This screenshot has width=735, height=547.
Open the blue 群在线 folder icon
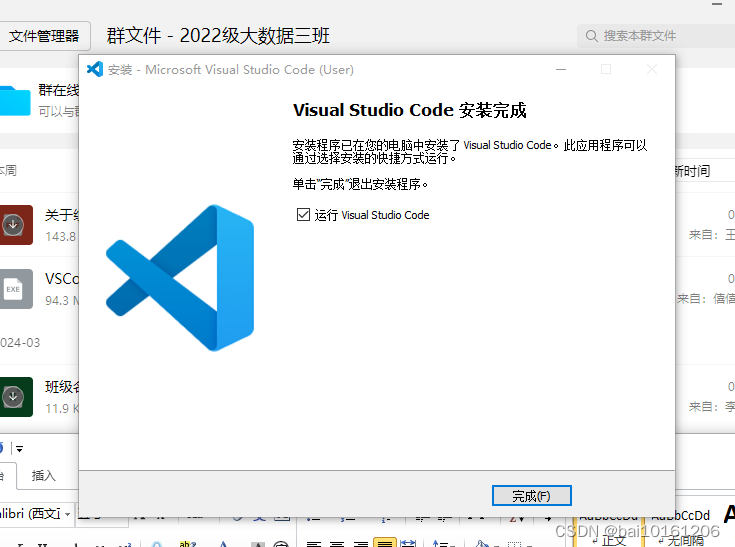click(x=15, y=100)
